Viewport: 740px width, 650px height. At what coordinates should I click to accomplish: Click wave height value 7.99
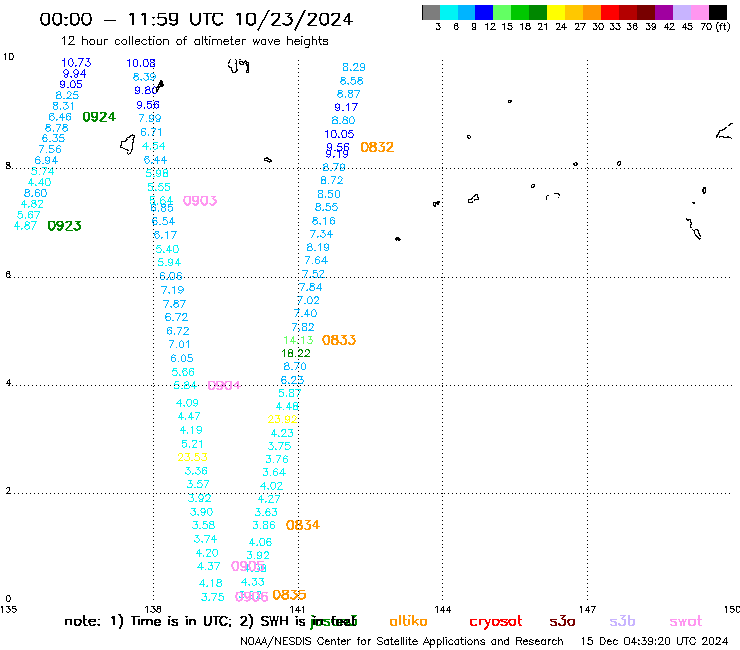coord(150,118)
